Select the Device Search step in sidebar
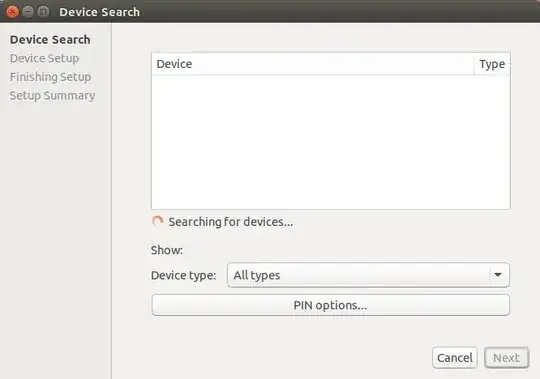The image size is (540, 379). 50,40
